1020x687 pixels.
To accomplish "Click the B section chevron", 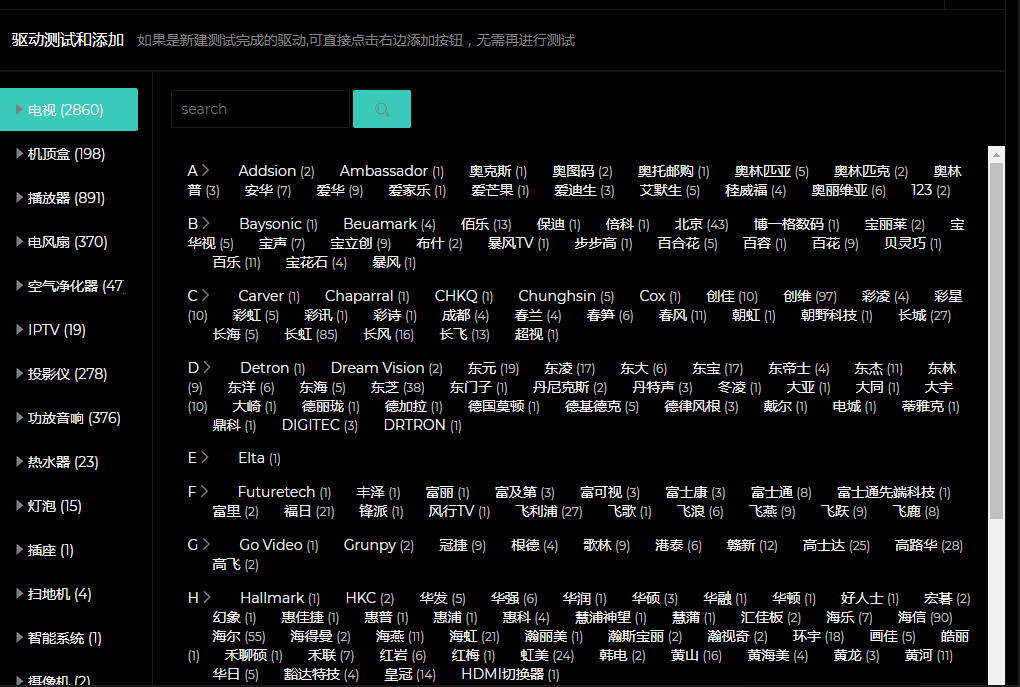I will pyautogui.click(x=206, y=224).
